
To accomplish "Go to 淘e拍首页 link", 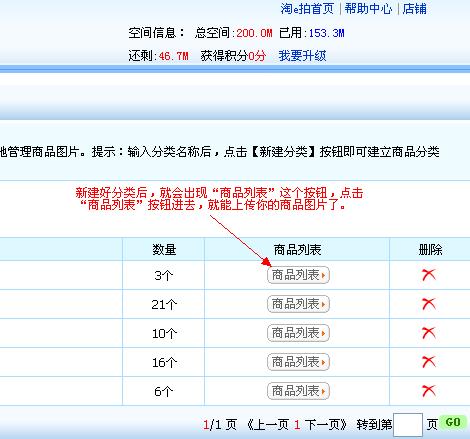I will (x=307, y=9).
